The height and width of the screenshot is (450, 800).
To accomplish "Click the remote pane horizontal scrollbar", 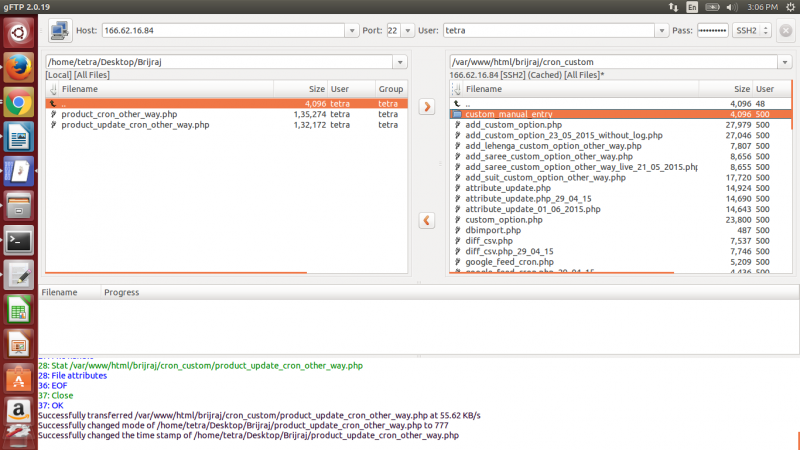I will (562, 272).
